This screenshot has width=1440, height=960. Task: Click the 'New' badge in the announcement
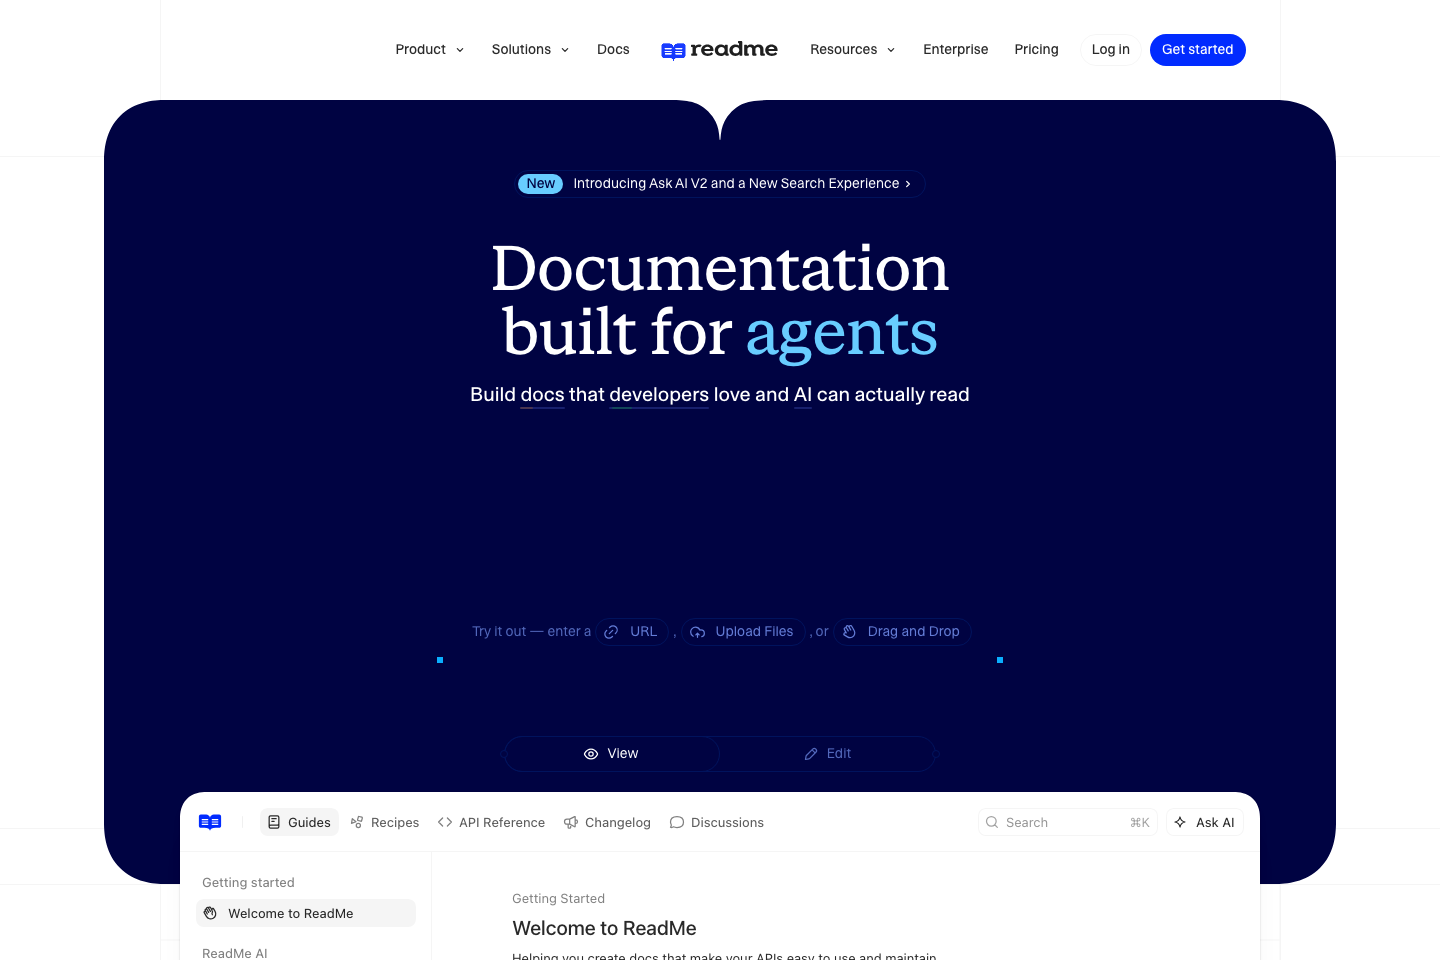coord(540,184)
